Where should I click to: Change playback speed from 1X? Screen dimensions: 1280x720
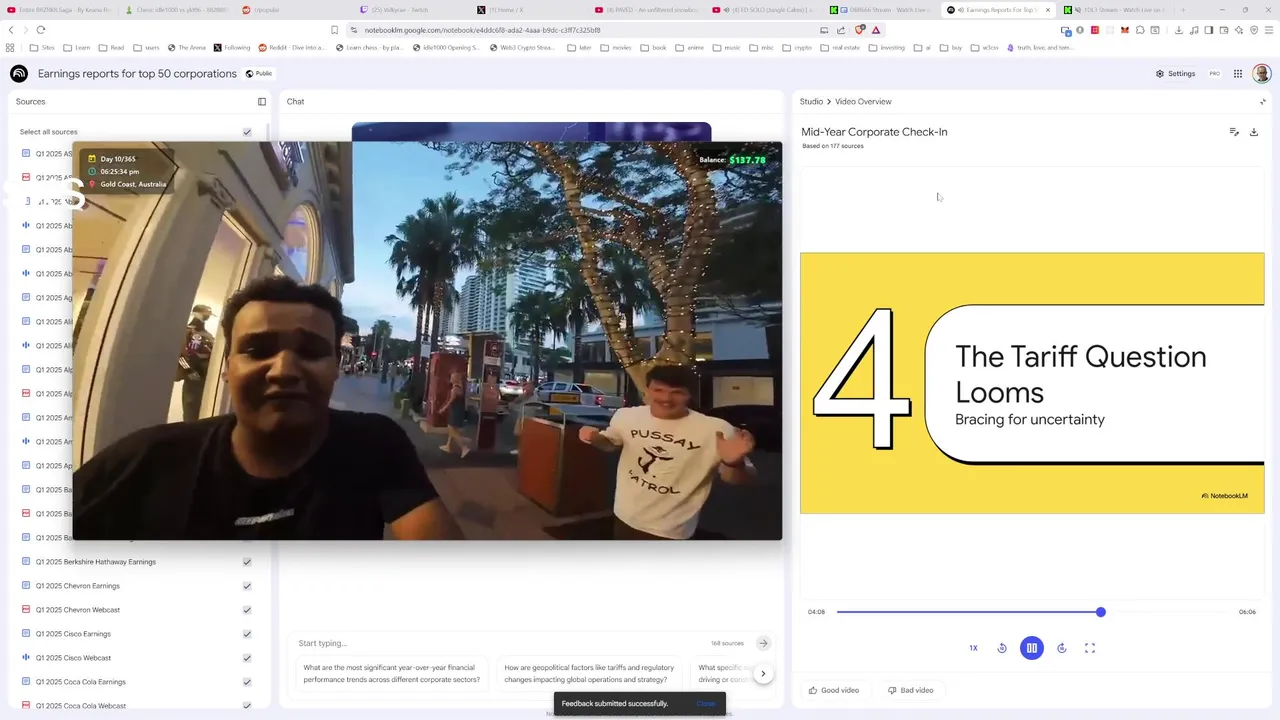coord(973,648)
